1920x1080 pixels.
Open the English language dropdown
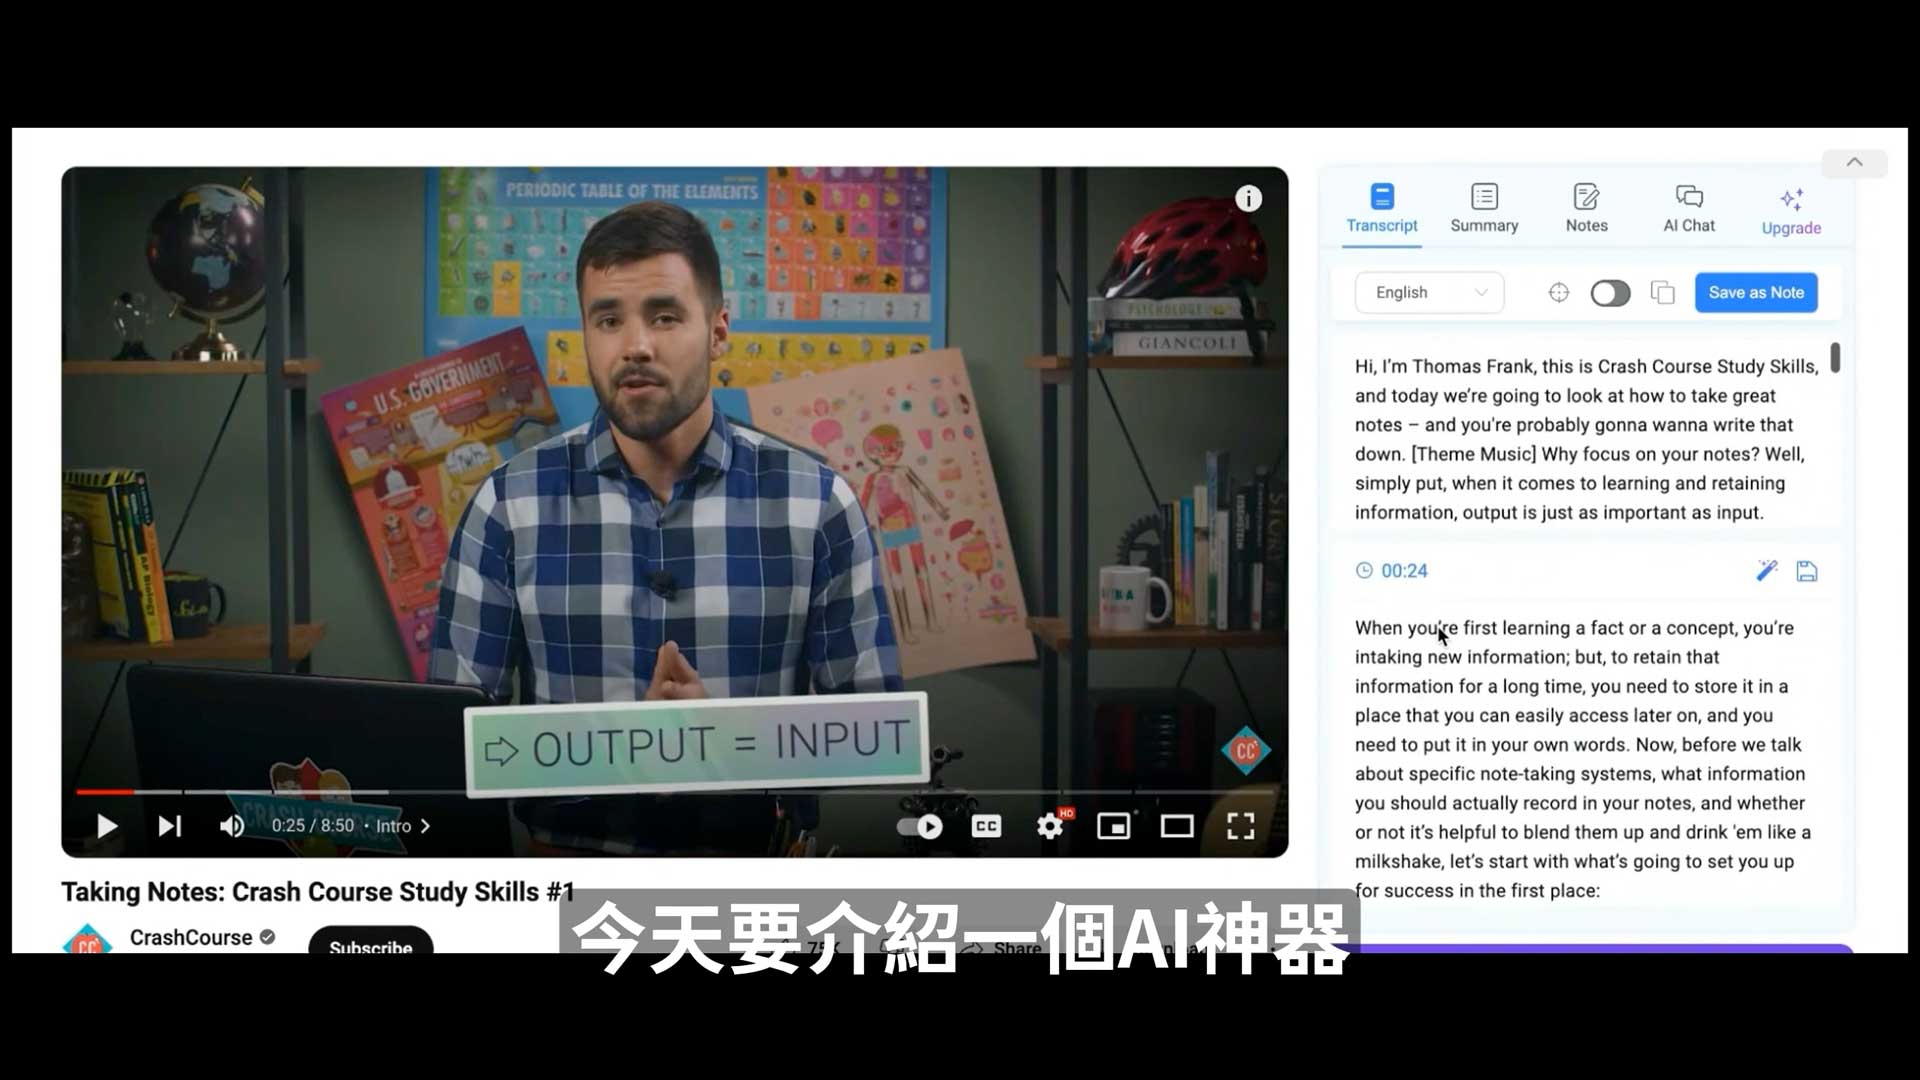pyautogui.click(x=1430, y=293)
